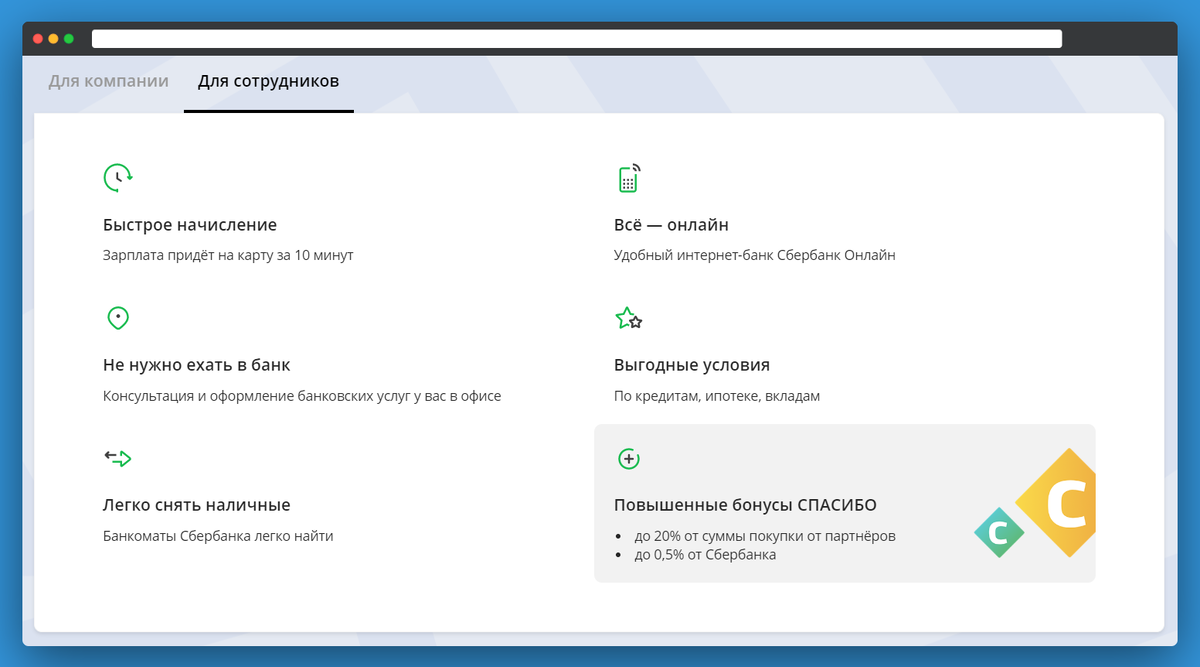Click the small teal C diamond logo
The width and height of the screenshot is (1200, 667).
coord(999,532)
